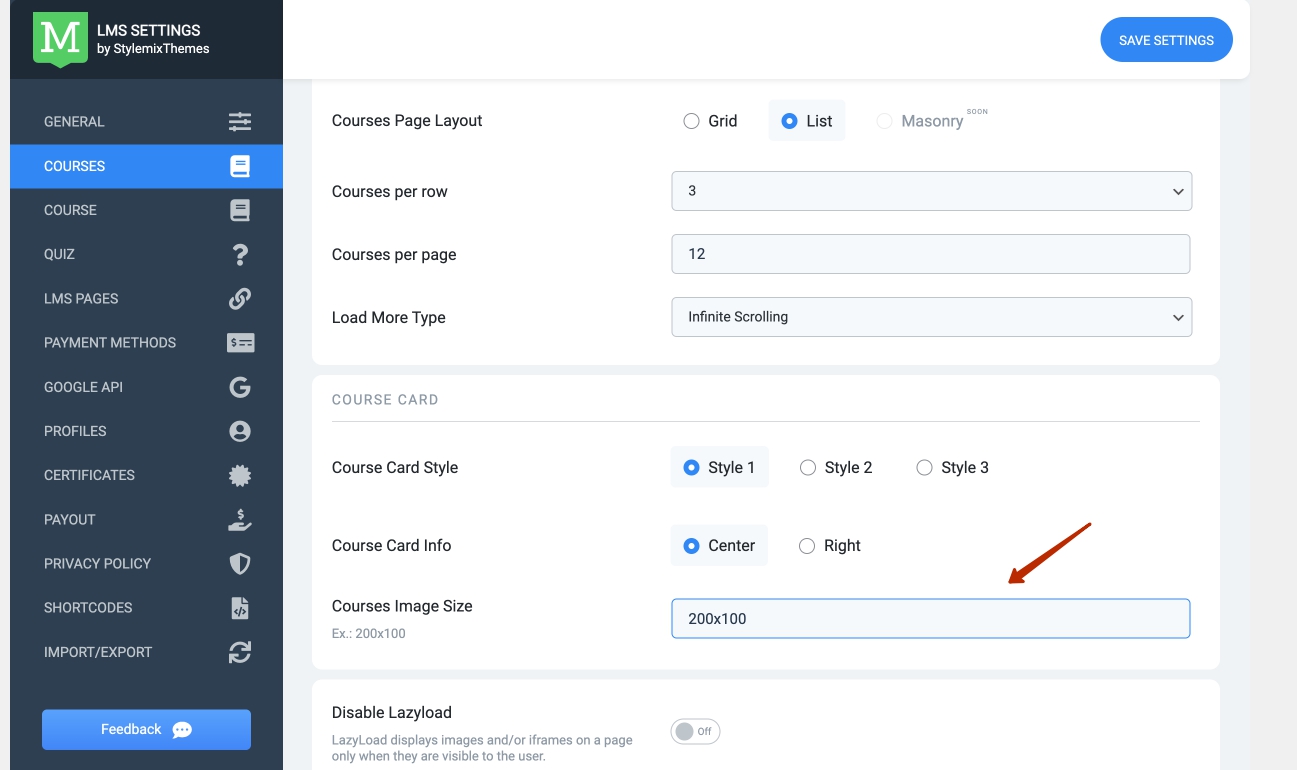Screen dimensions: 1297x770
Task: Click the General sliders icon in sidebar
Action: pos(240,122)
